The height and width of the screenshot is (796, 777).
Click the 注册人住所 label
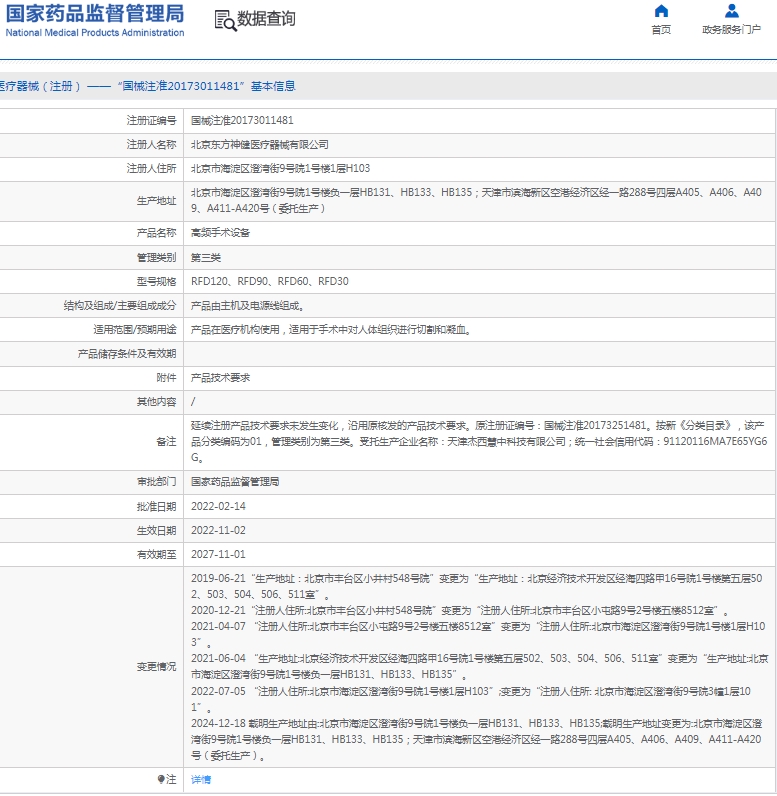click(151, 169)
